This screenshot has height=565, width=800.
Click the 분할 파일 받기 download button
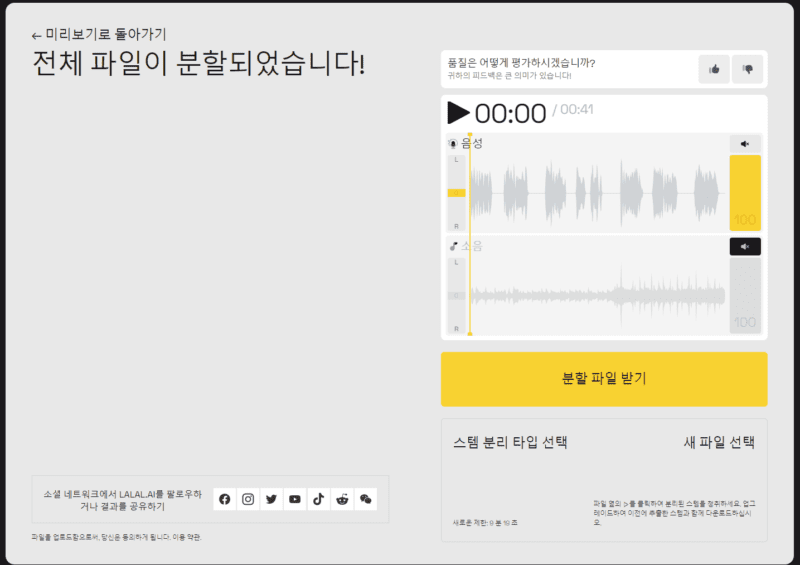(x=604, y=379)
